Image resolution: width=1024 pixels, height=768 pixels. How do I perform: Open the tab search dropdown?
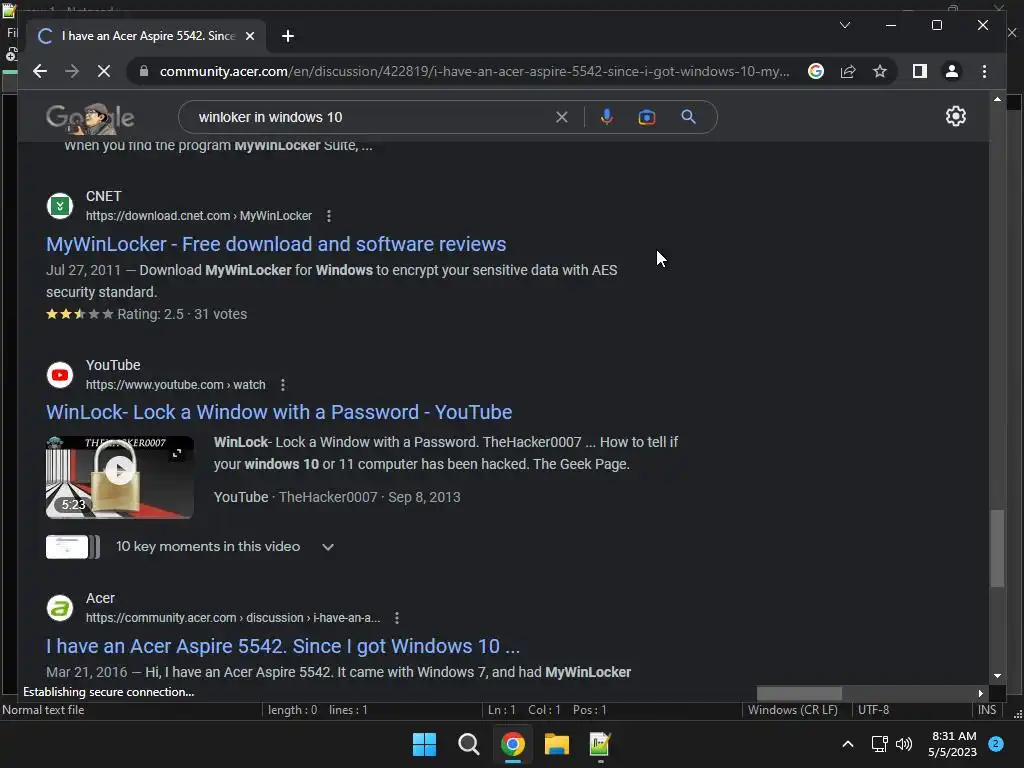(x=844, y=25)
